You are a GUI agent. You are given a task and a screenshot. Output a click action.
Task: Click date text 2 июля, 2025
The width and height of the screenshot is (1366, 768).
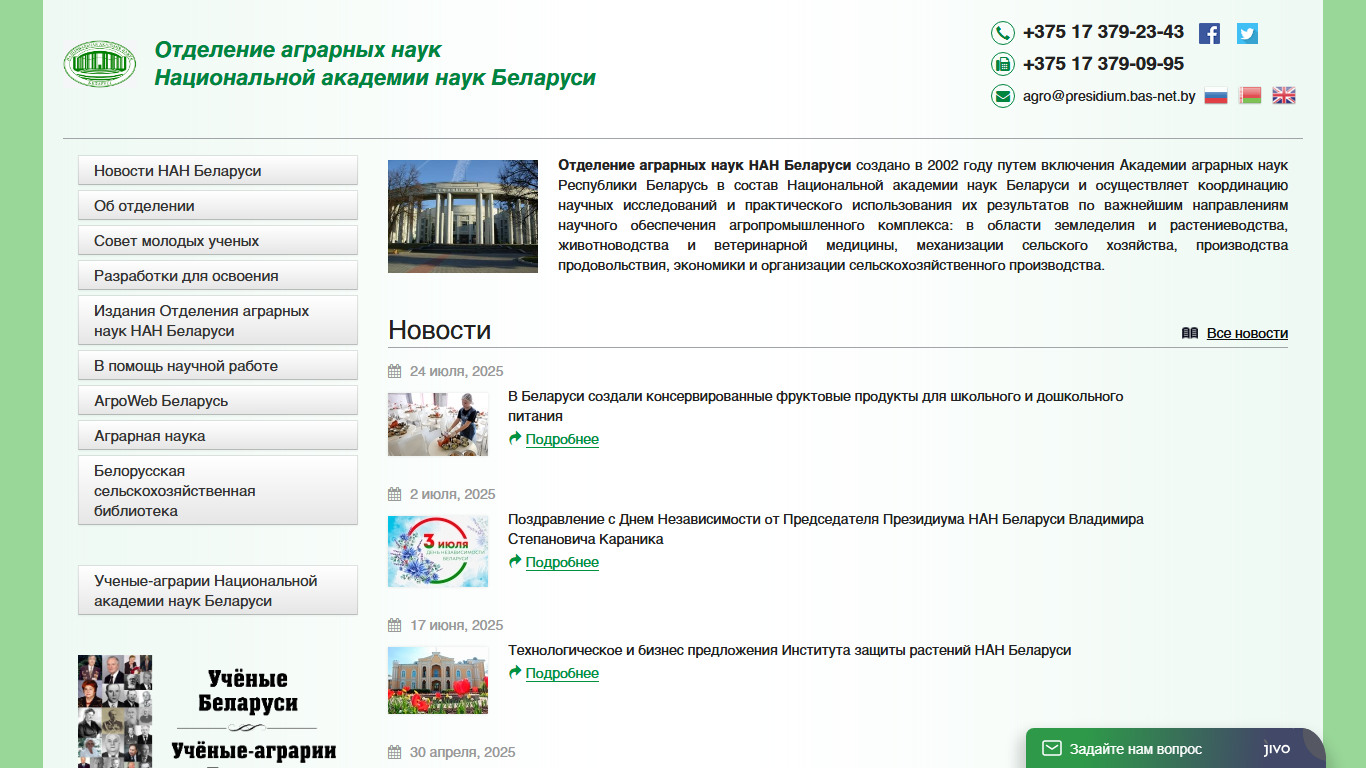453,494
